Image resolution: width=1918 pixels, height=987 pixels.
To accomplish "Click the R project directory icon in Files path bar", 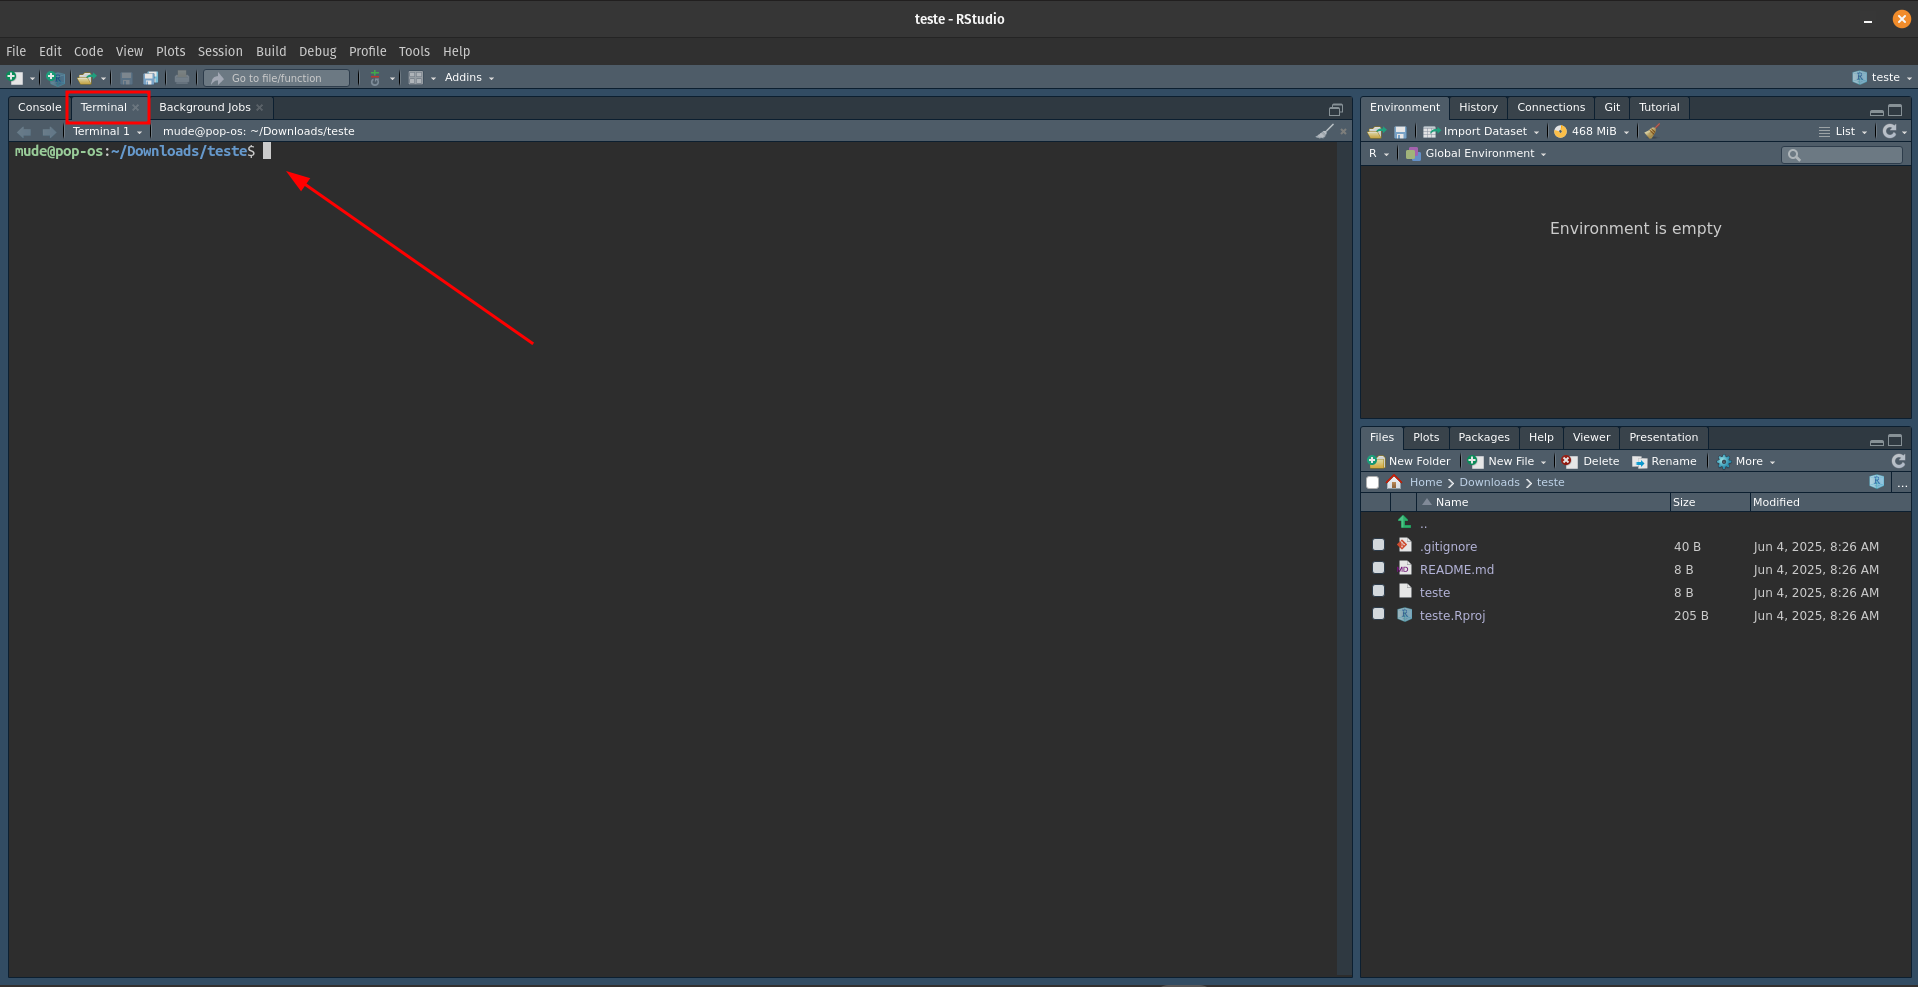I will pyautogui.click(x=1876, y=482).
